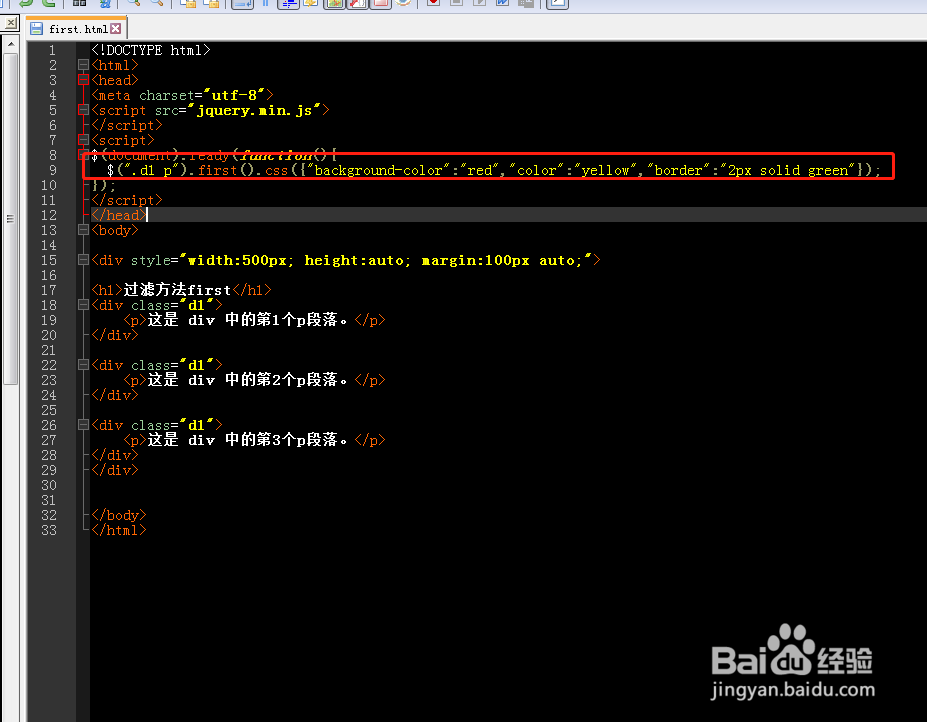This screenshot has width=927, height=722.
Task: Click the left panel scrollbar up arrow
Action: (x=11, y=44)
